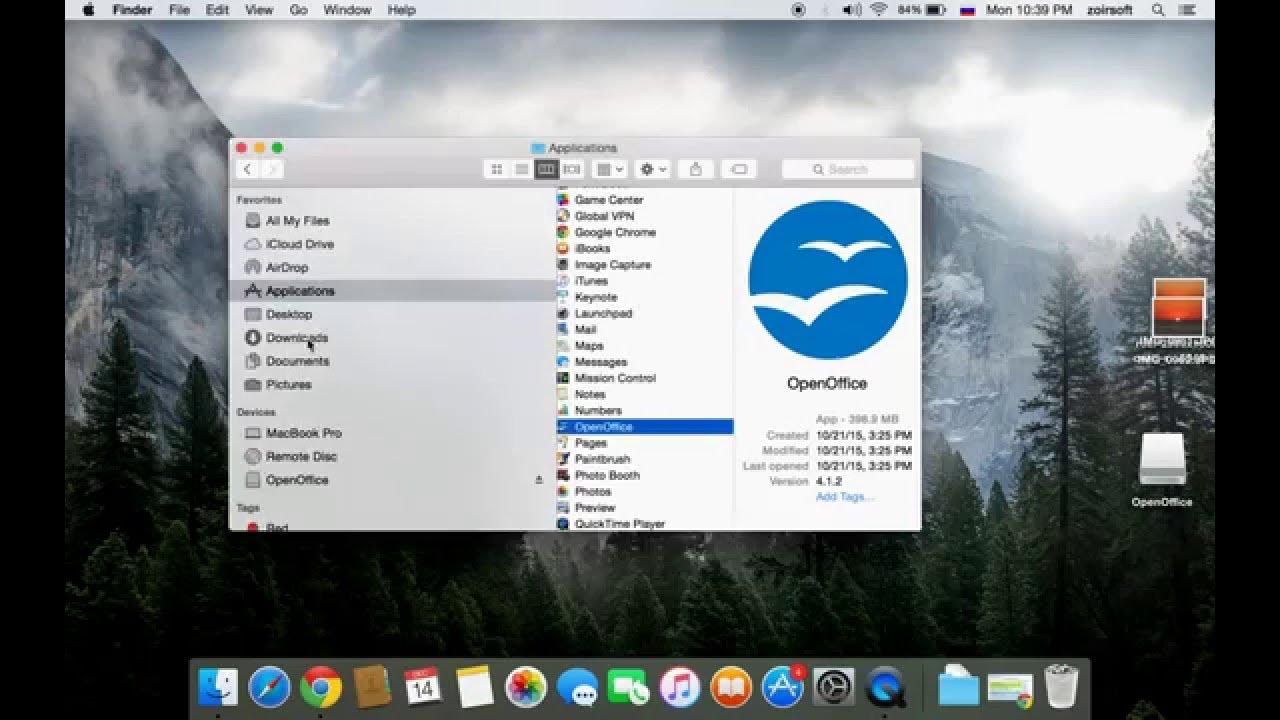Switch Finder to Cover Flow view
Viewport: 1280px width, 720px height.
[x=571, y=170]
